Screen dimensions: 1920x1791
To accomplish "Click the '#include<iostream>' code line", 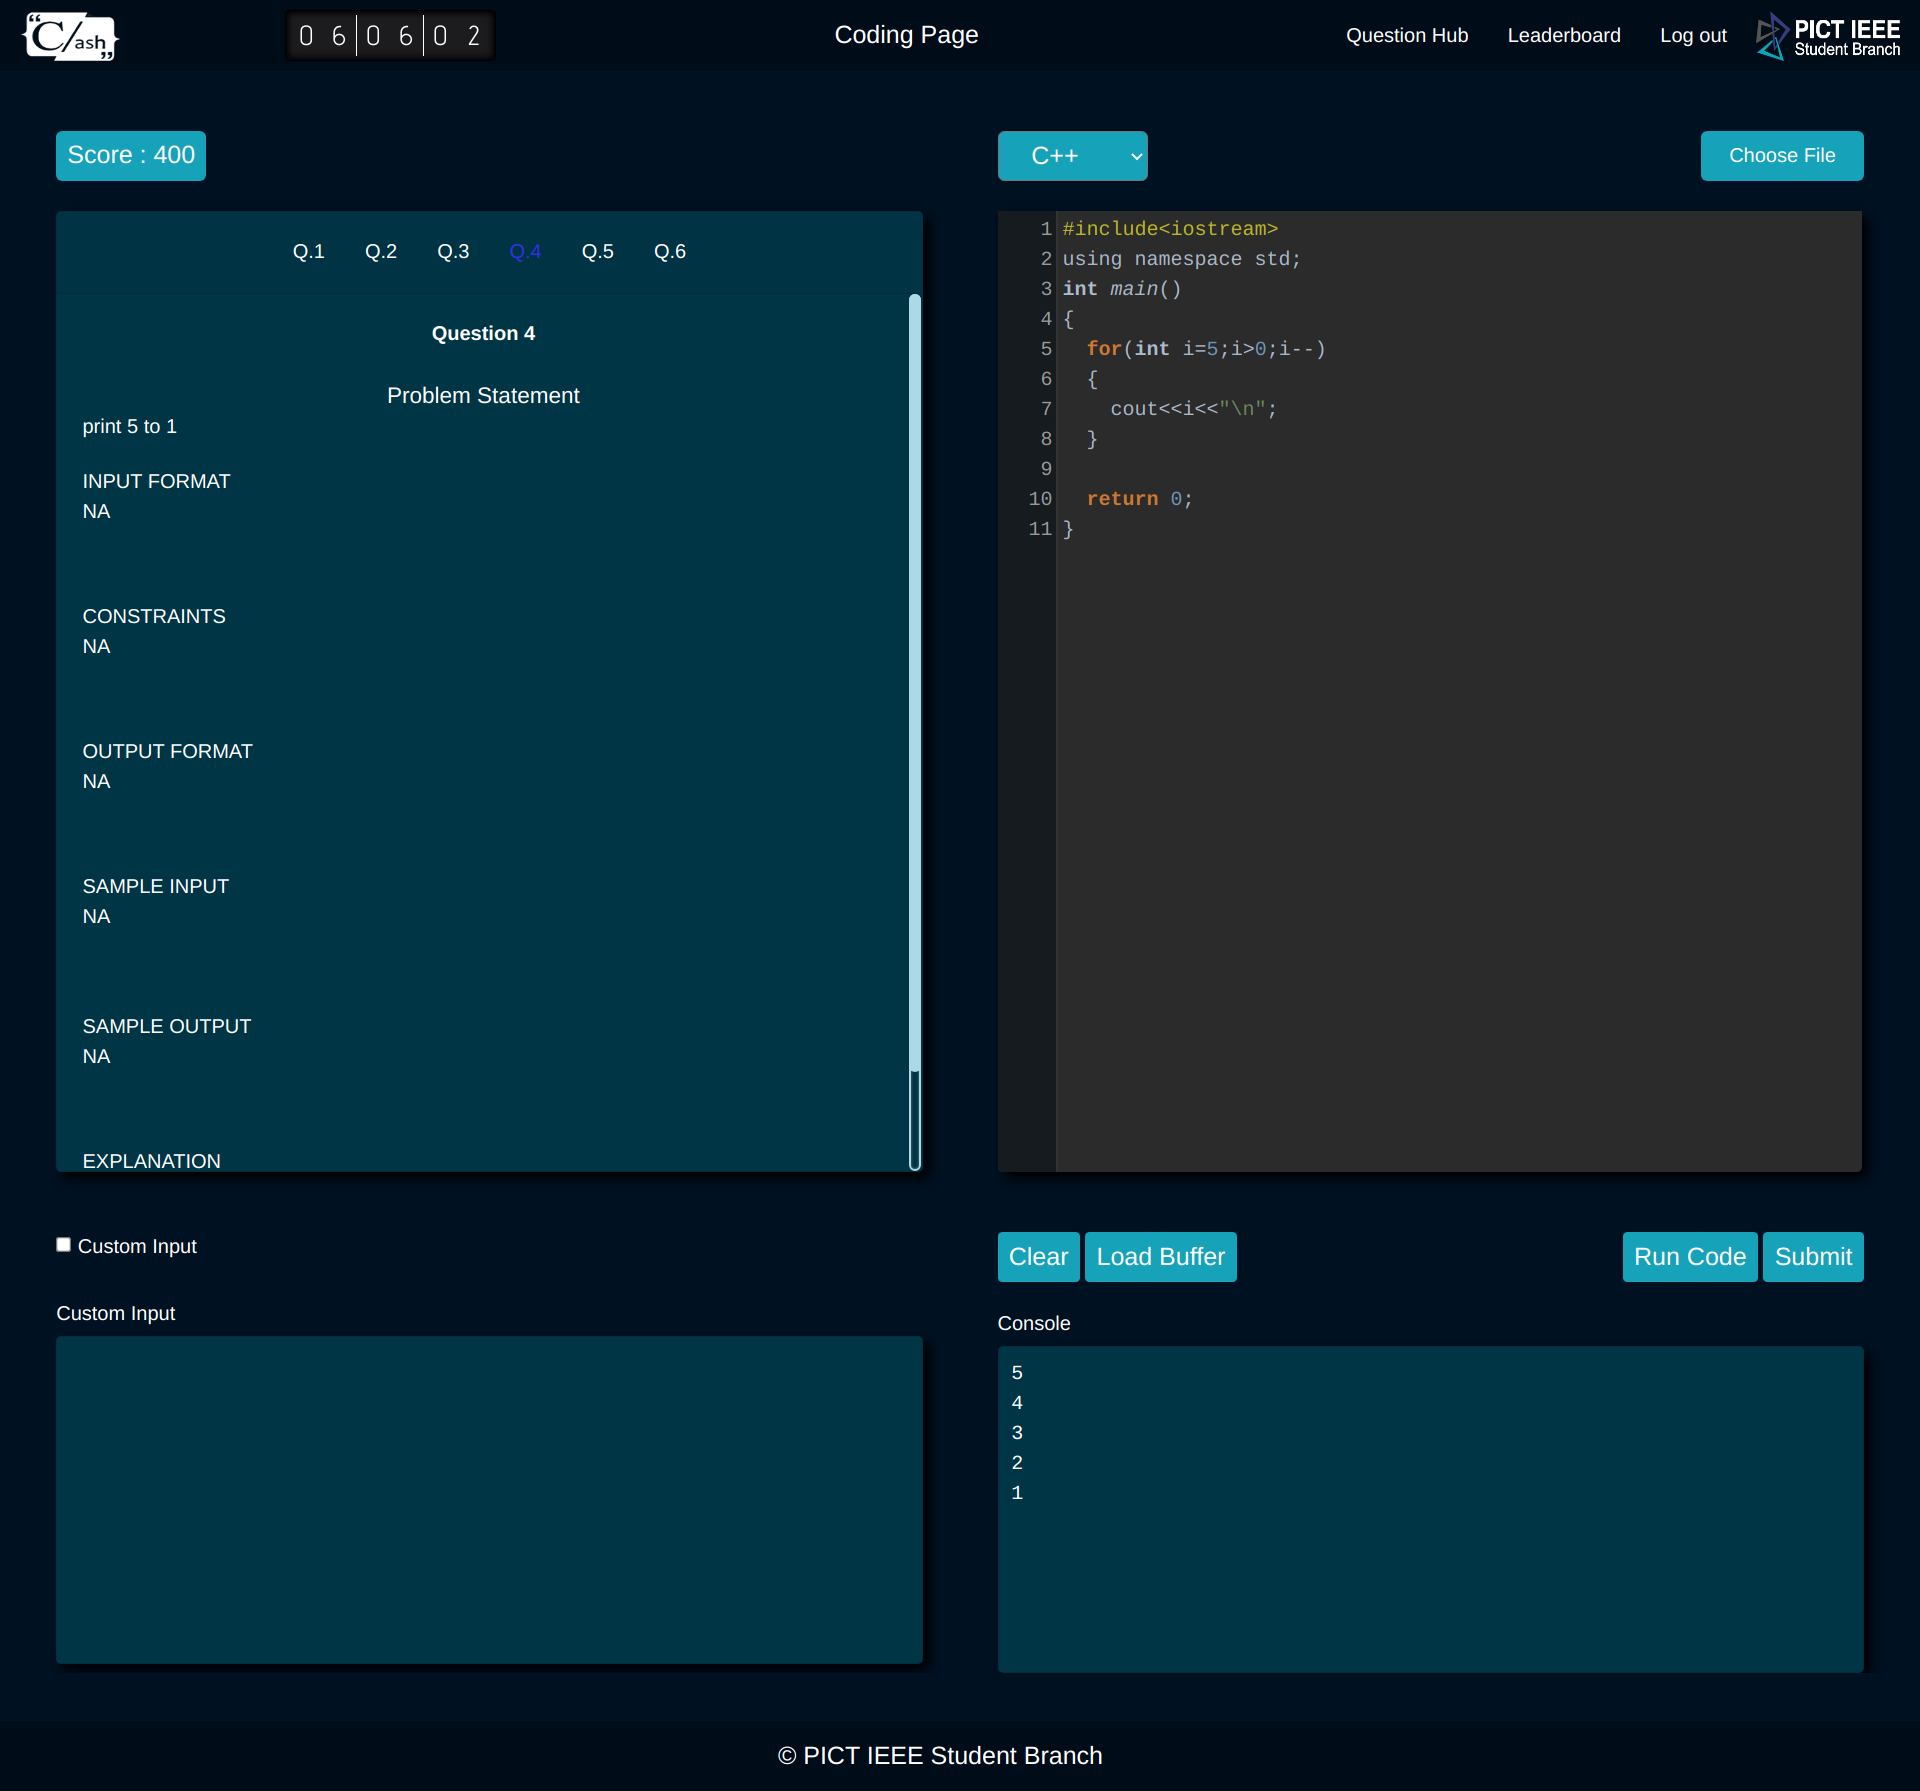I will click(1170, 229).
